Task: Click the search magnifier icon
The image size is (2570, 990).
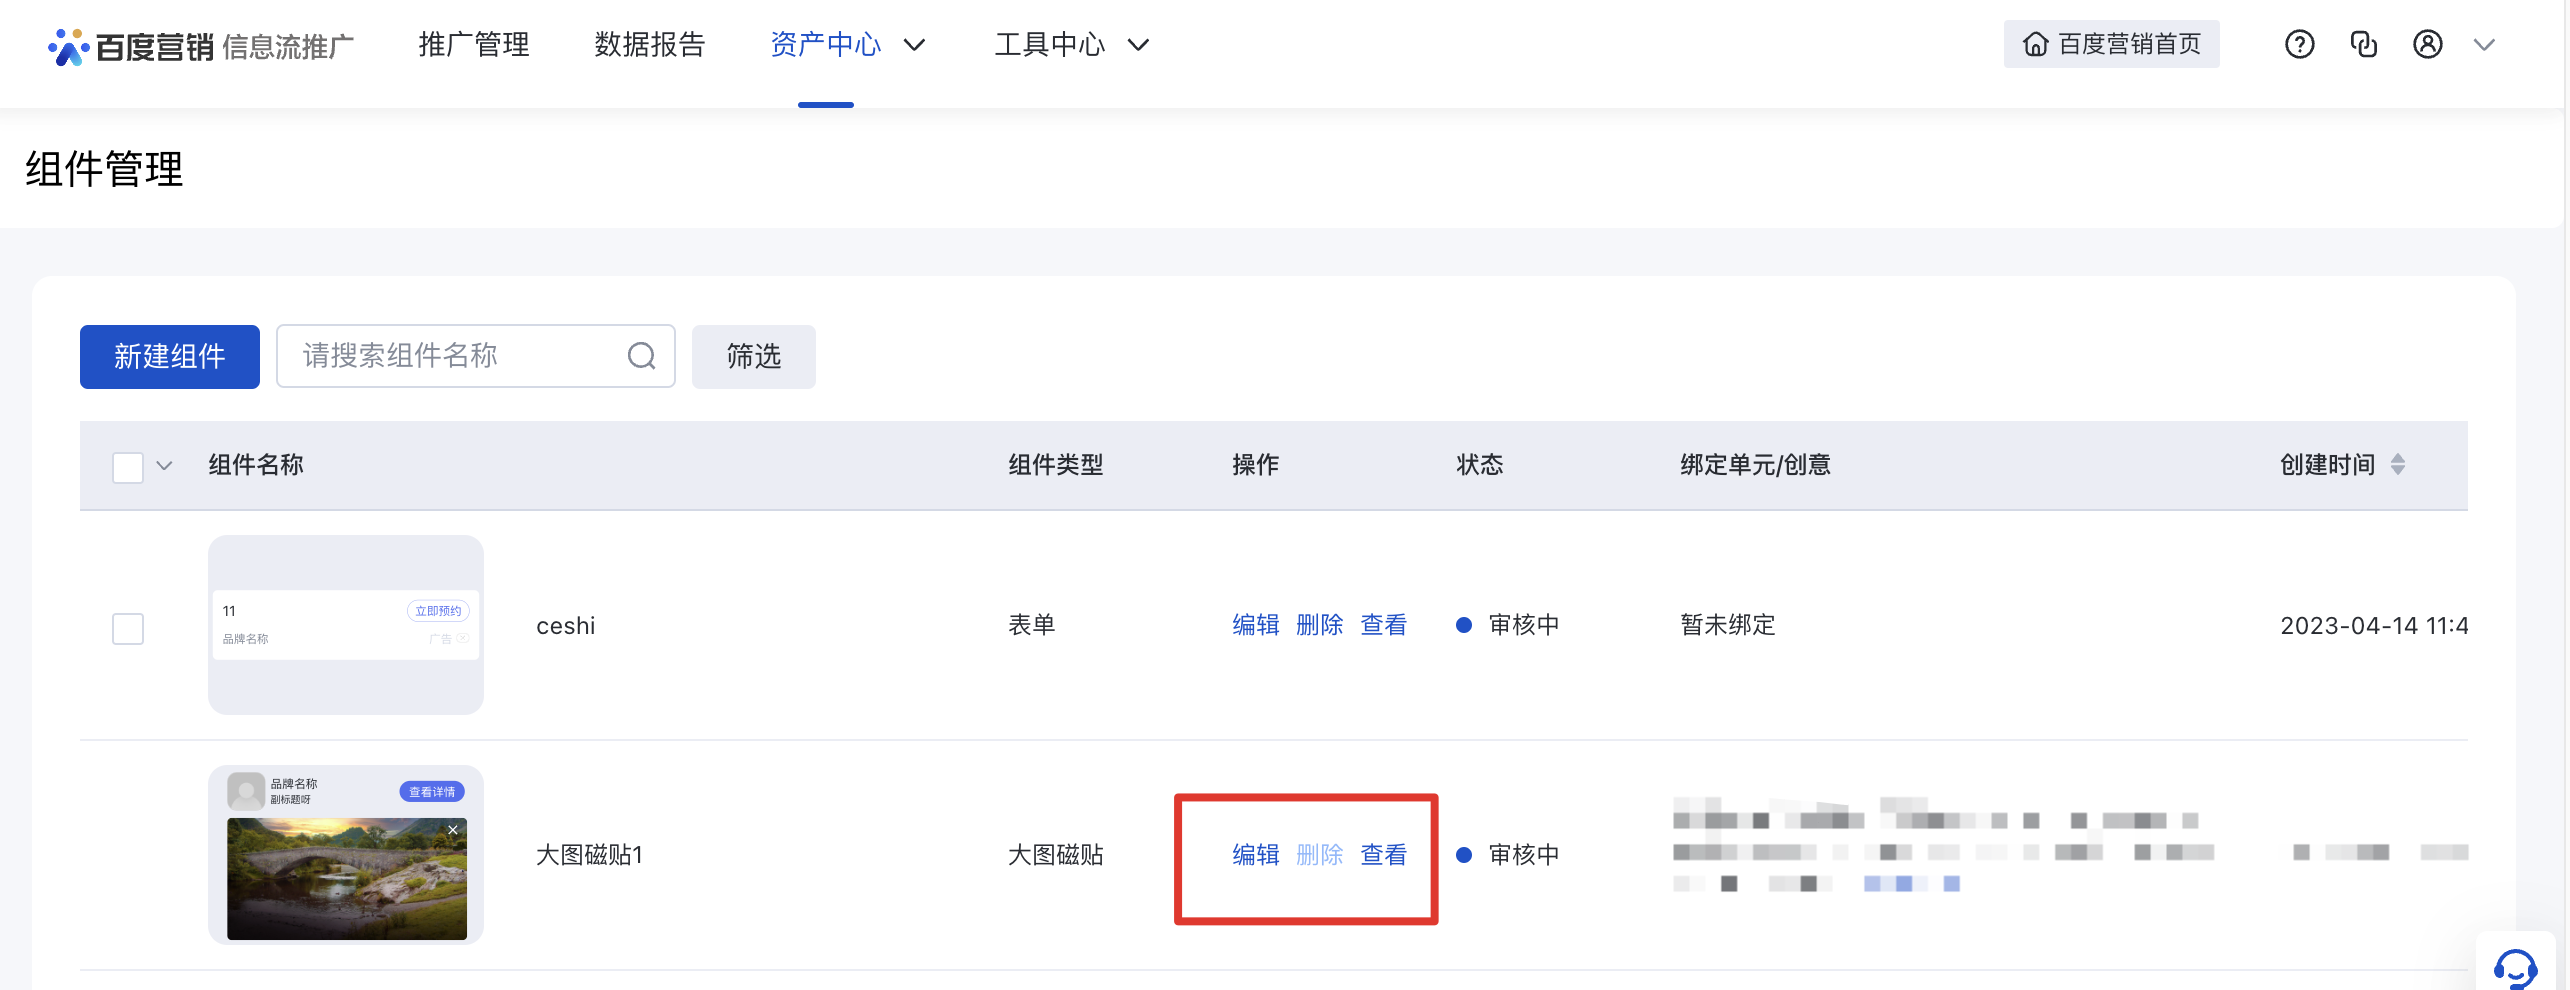Action: [641, 356]
